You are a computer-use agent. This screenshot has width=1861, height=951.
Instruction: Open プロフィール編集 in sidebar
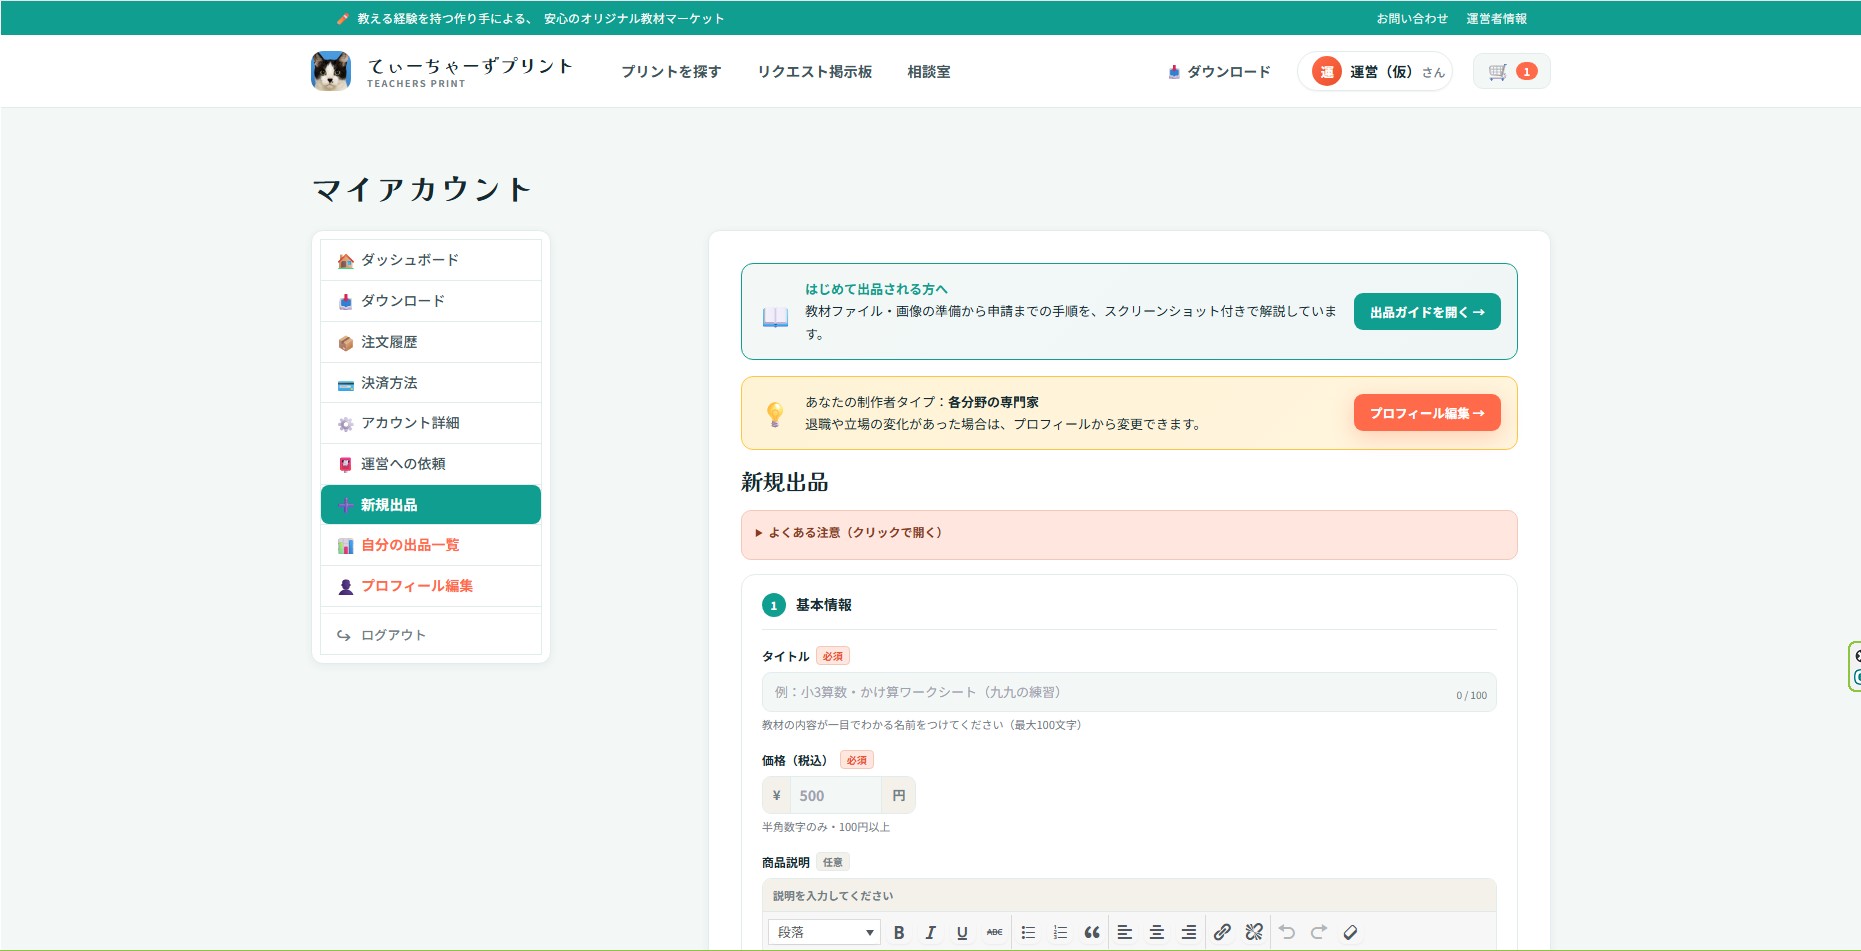pos(431,586)
